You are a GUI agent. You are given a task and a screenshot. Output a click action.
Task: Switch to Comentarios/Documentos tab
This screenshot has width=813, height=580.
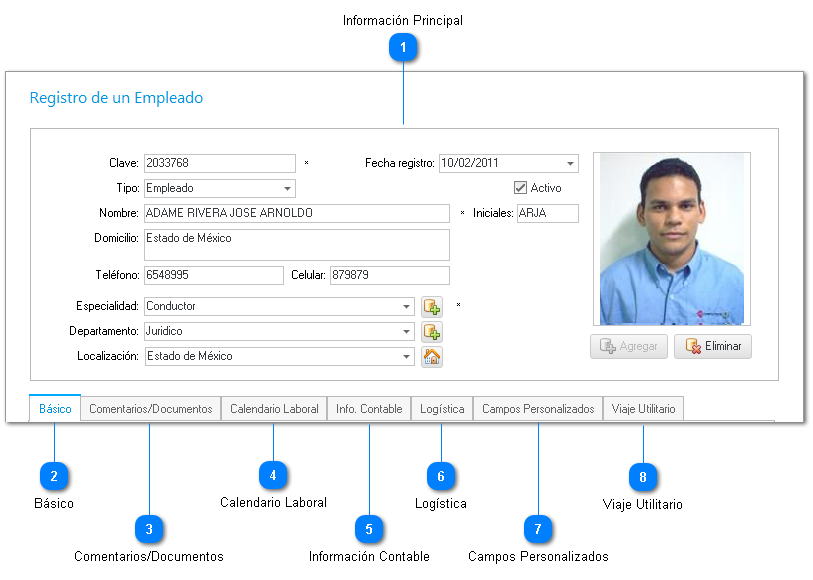pyautogui.click(x=151, y=409)
